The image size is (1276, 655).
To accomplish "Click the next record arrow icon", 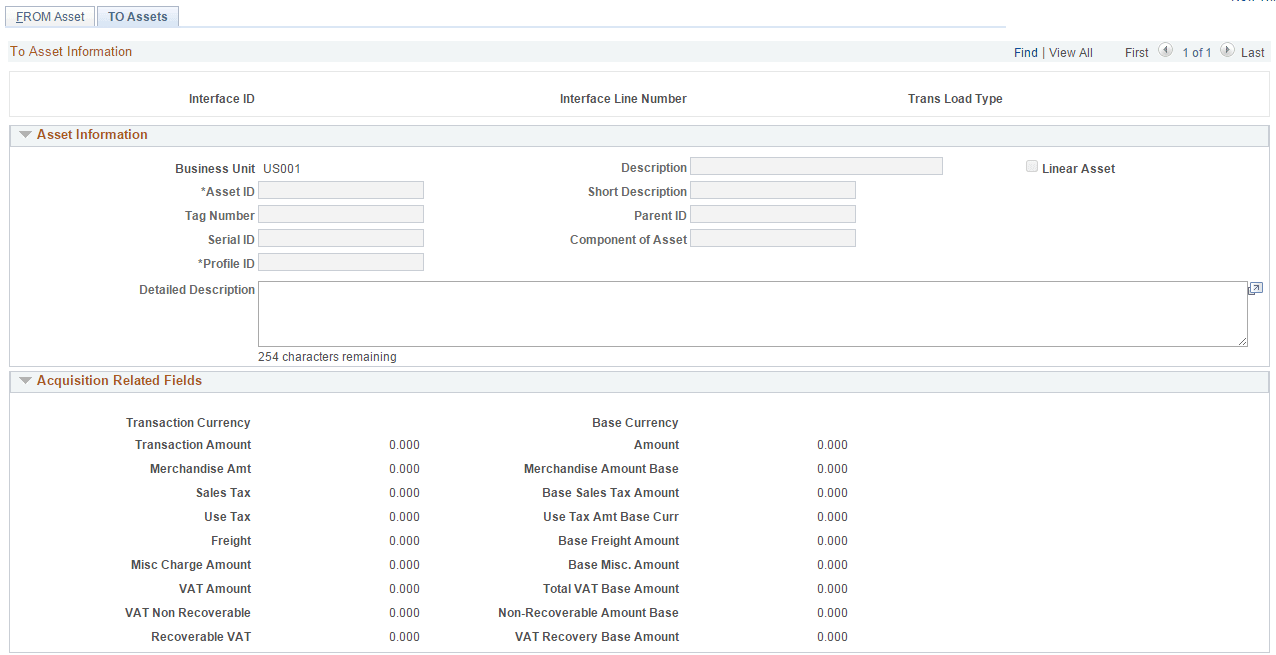I will tap(1228, 51).
